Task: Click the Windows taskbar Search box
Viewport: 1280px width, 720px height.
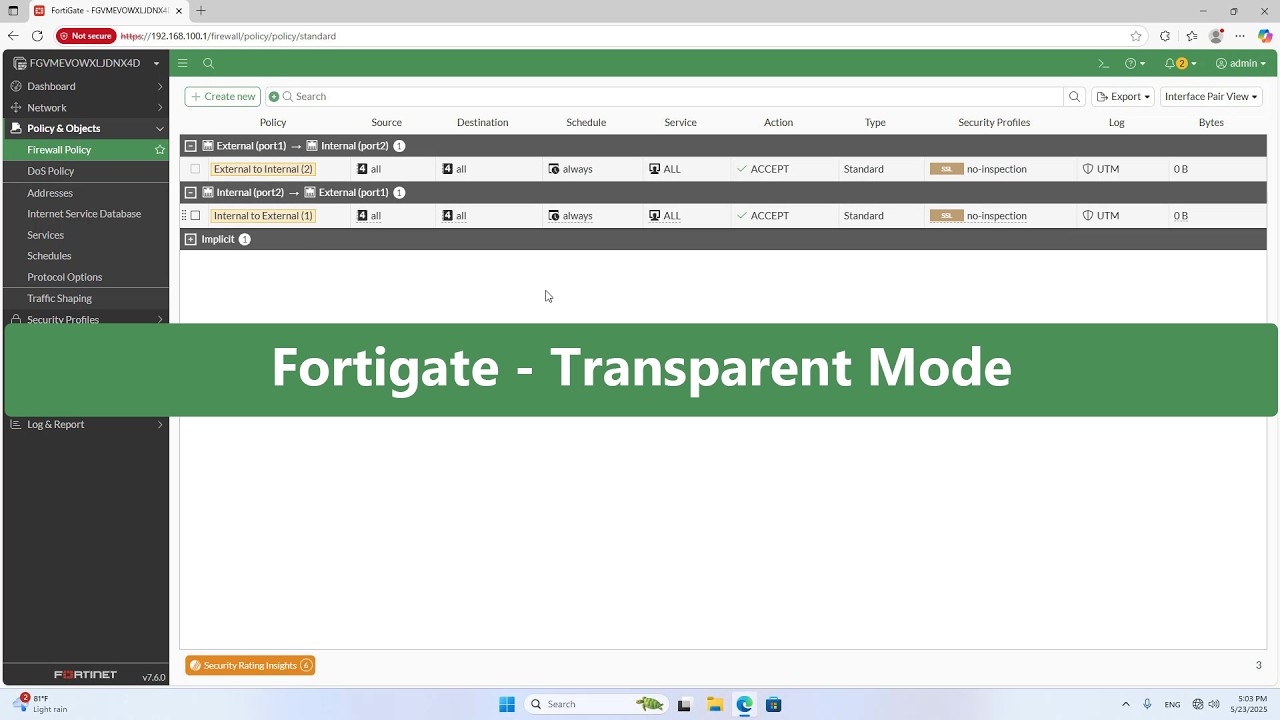Action: [595, 704]
